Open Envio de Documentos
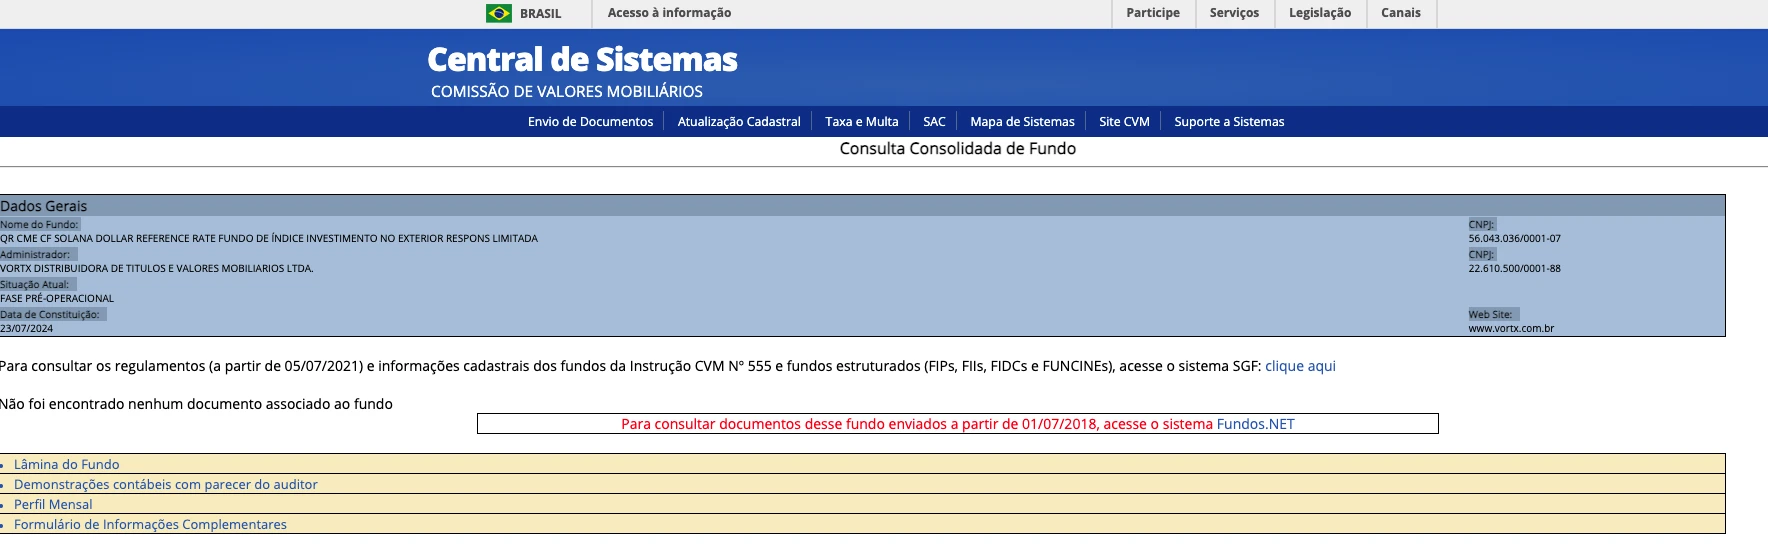1768x552 pixels. click(x=590, y=122)
